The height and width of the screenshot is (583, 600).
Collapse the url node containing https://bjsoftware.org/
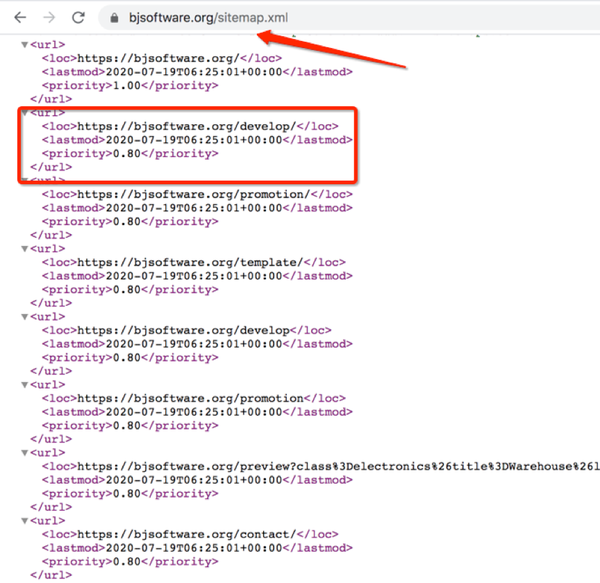[24, 45]
